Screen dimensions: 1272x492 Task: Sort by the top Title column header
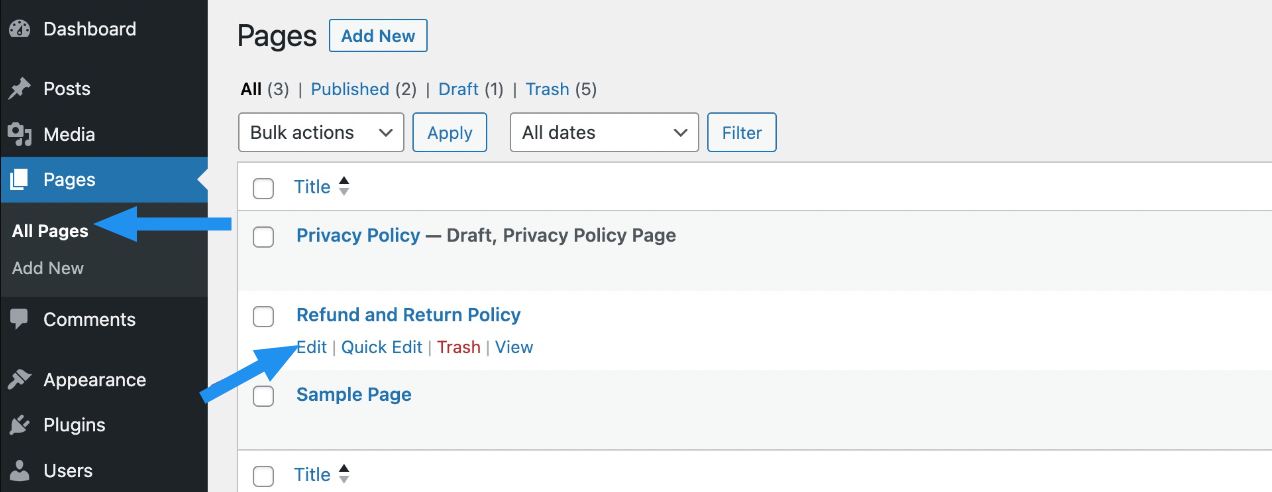[312, 187]
